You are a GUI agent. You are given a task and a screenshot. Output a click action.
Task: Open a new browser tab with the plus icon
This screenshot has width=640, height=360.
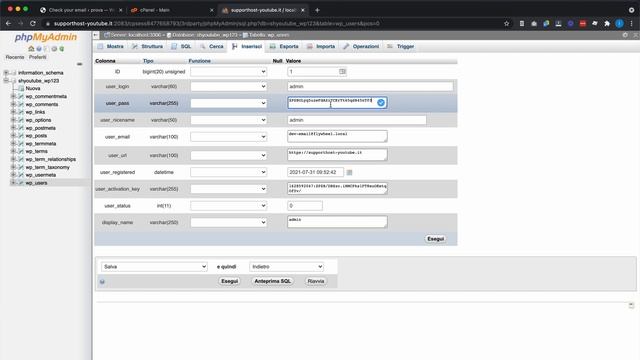pyautogui.click(x=317, y=10)
